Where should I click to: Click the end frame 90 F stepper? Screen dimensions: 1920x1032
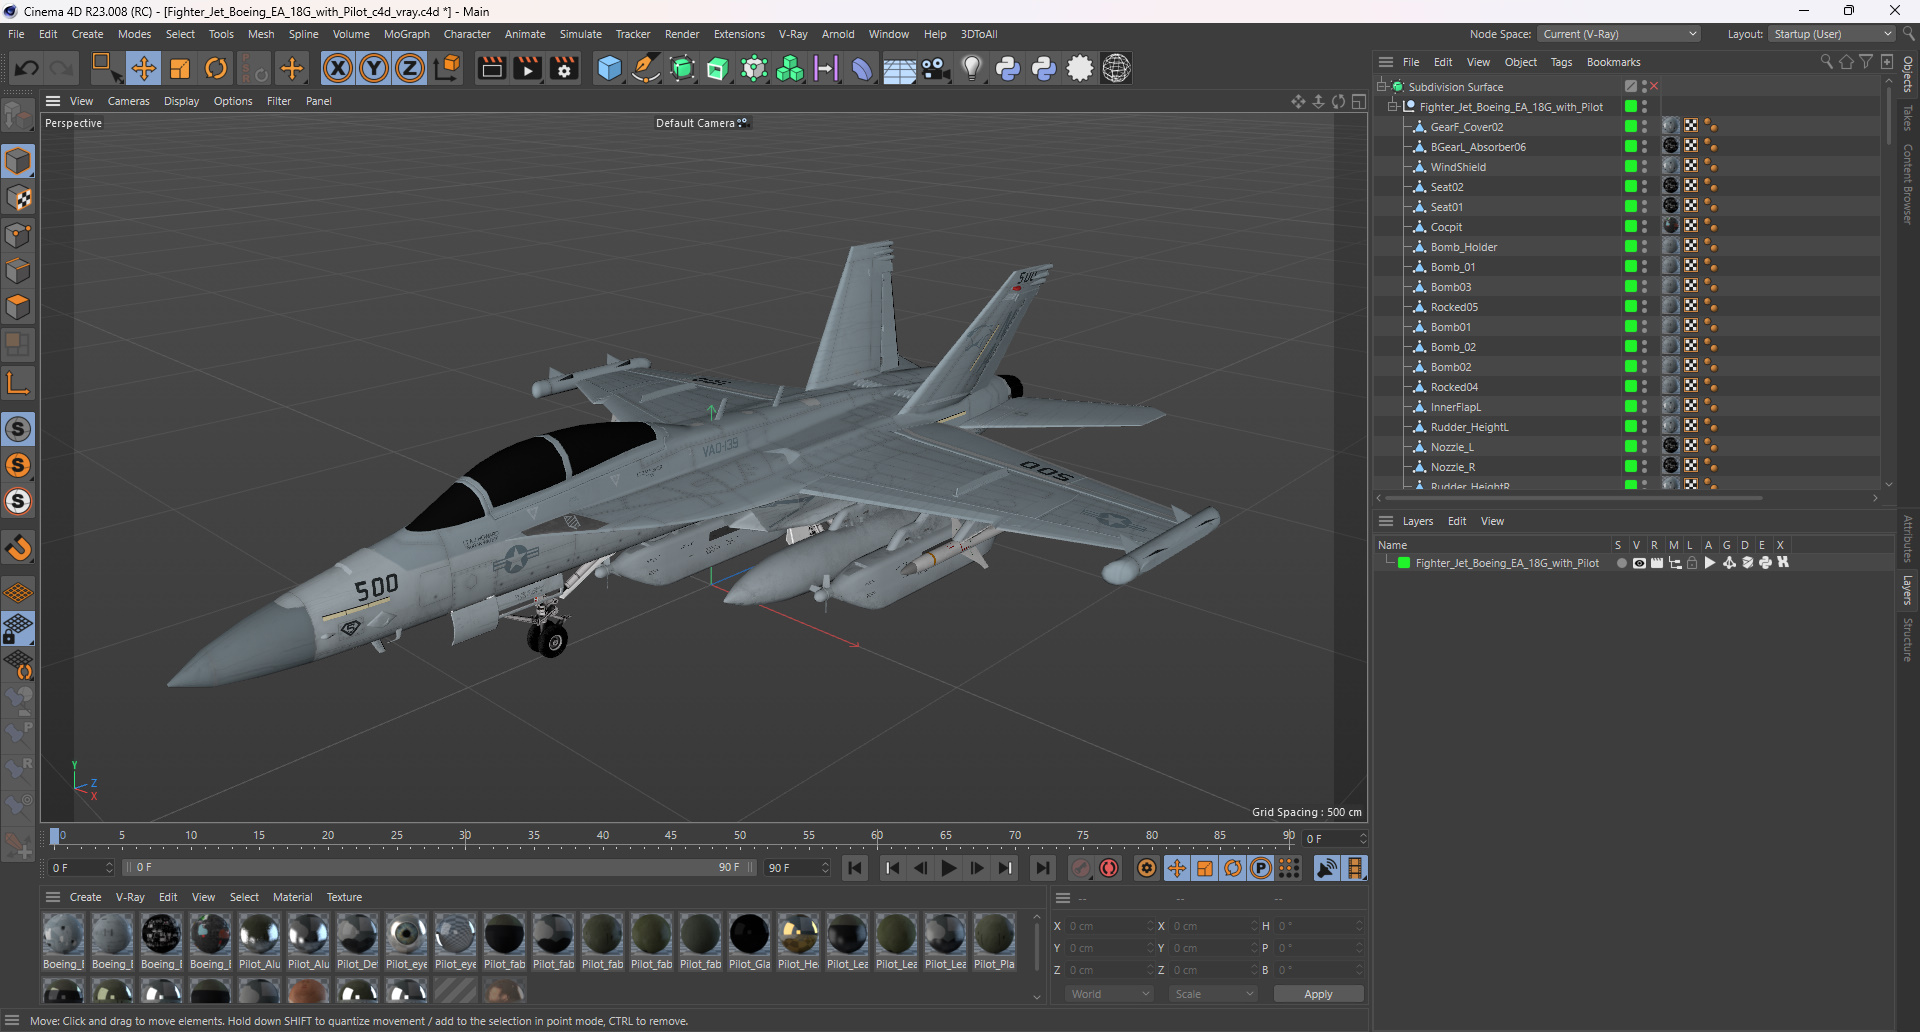825,867
